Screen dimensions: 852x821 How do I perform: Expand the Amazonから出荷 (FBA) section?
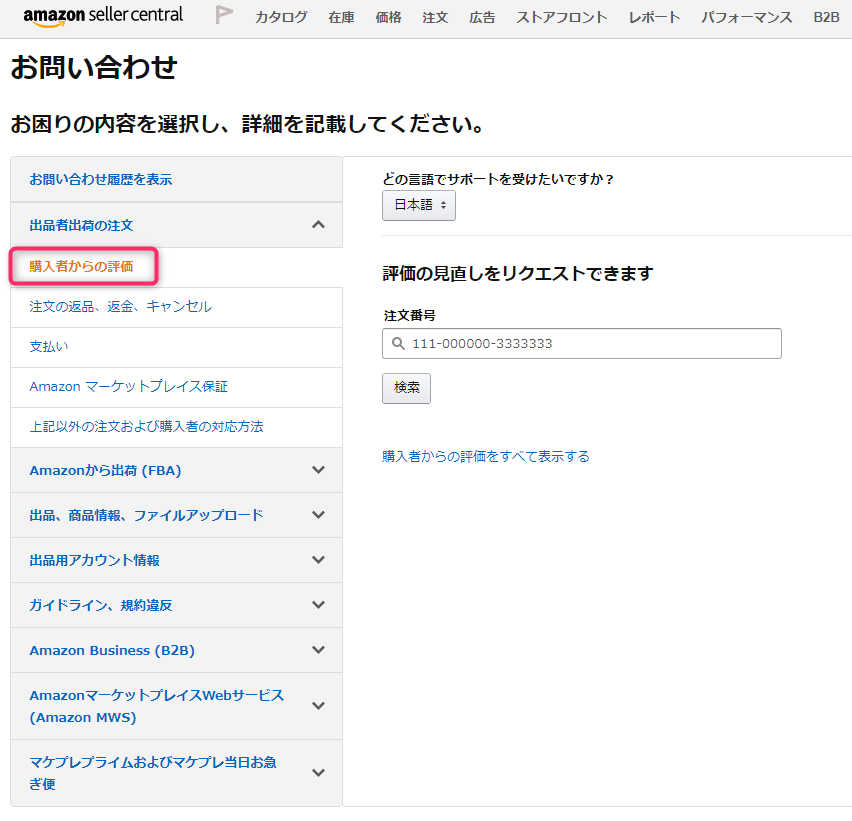click(318, 470)
